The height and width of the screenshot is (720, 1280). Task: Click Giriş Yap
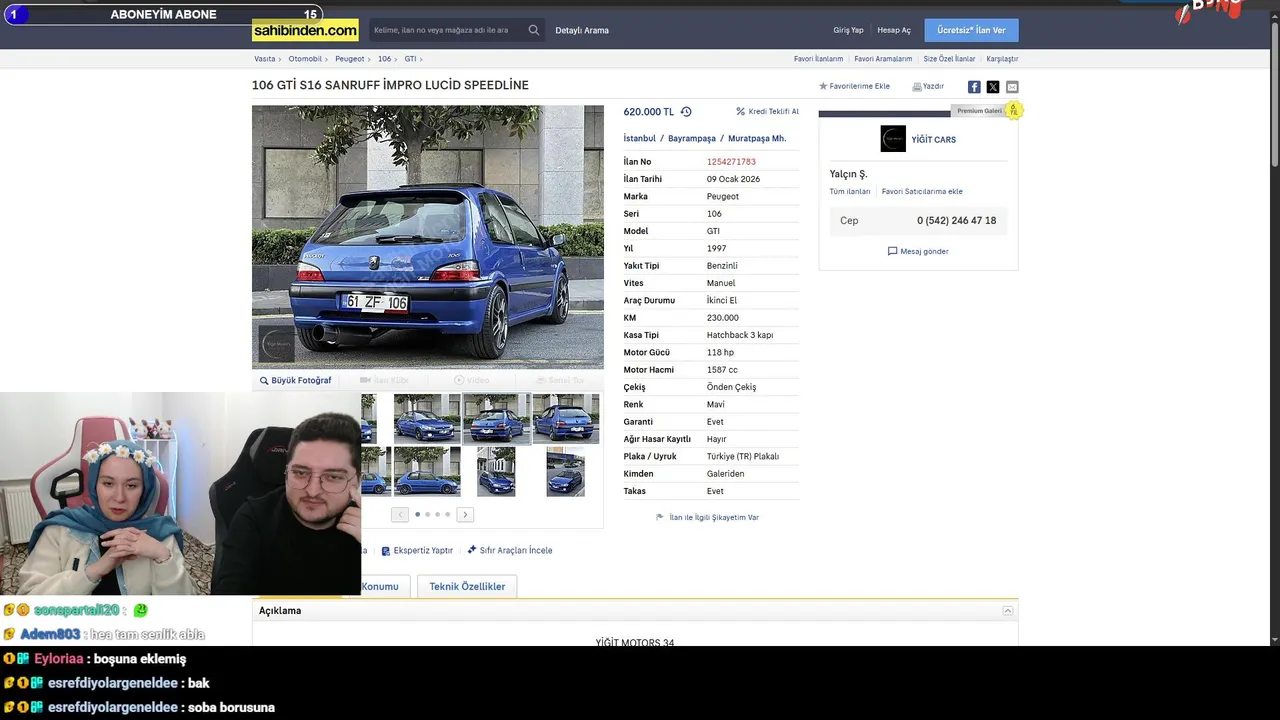(848, 30)
